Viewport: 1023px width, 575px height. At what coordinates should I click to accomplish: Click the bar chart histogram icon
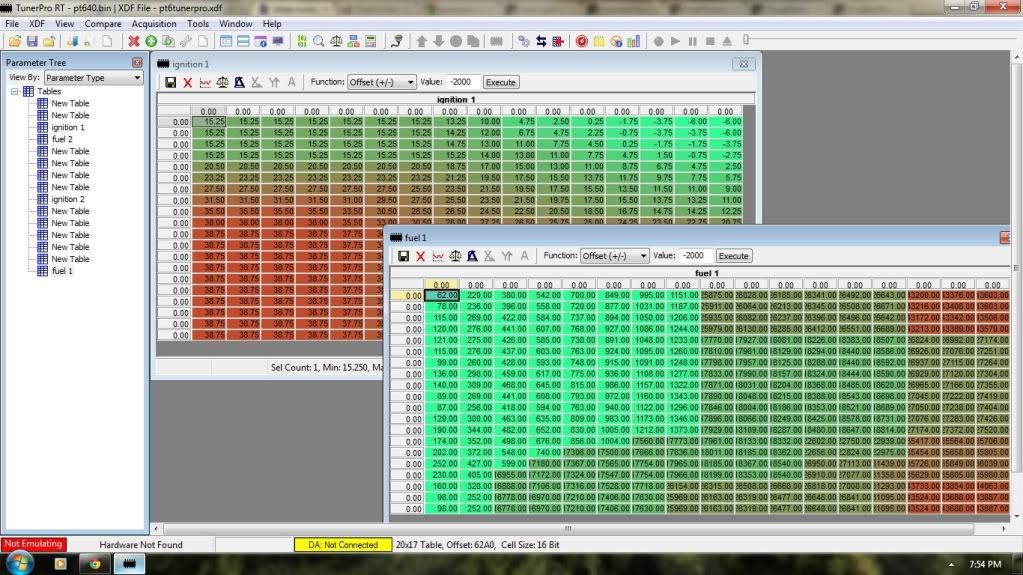coord(634,41)
